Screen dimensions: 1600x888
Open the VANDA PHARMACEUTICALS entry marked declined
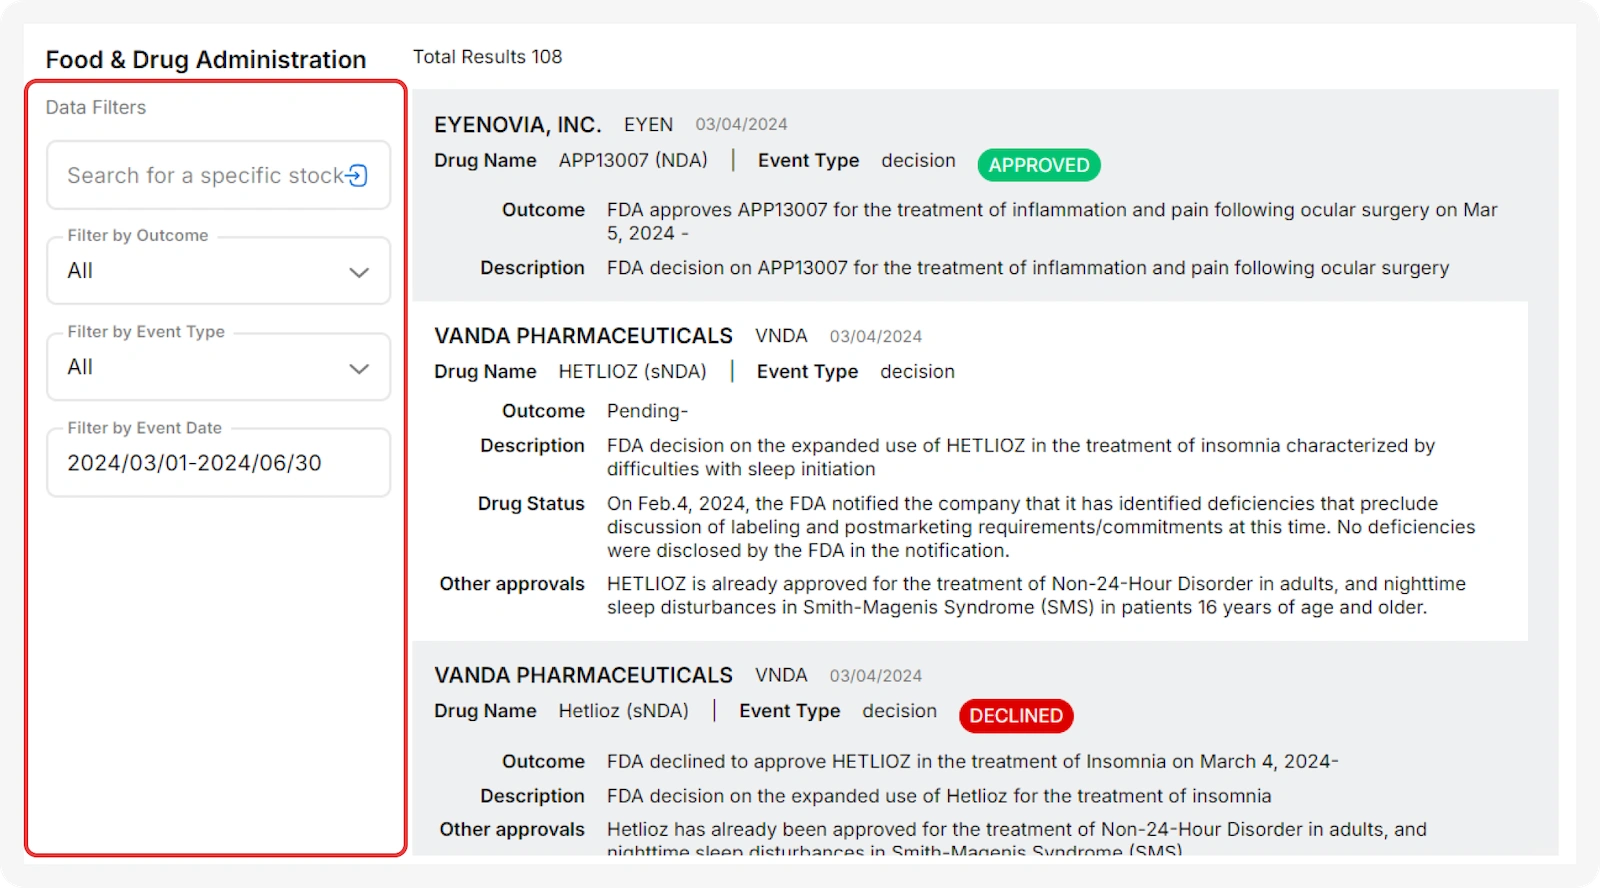tap(583, 676)
